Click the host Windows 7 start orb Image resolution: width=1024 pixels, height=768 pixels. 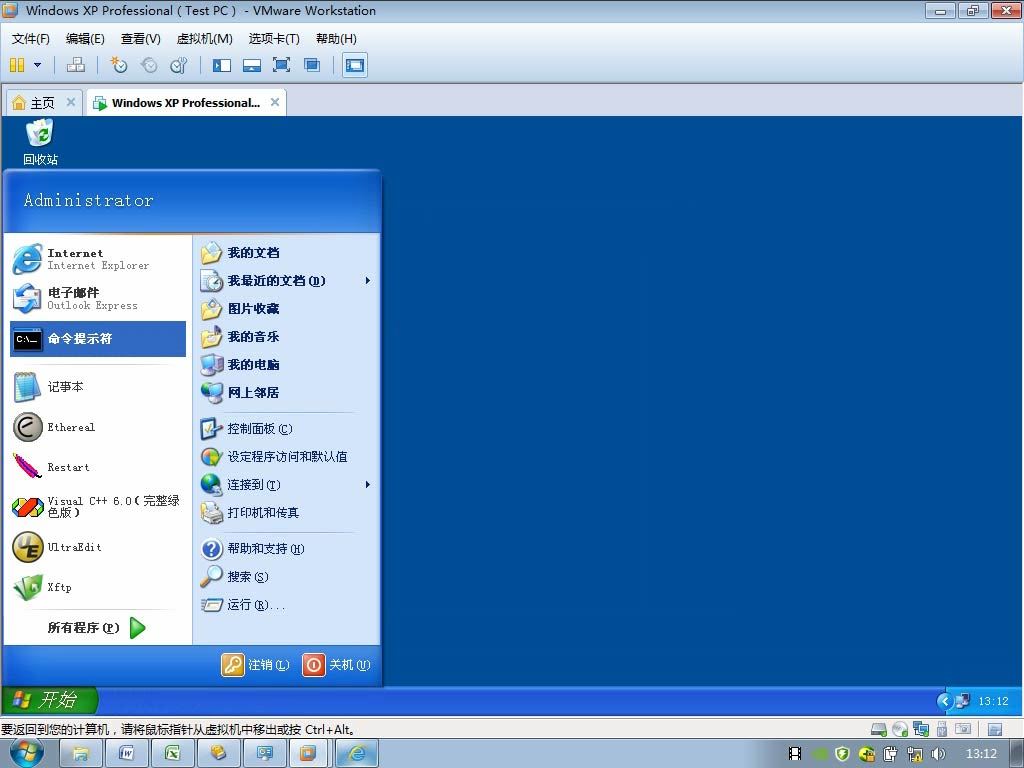pyautogui.click(x=26, y=754)
